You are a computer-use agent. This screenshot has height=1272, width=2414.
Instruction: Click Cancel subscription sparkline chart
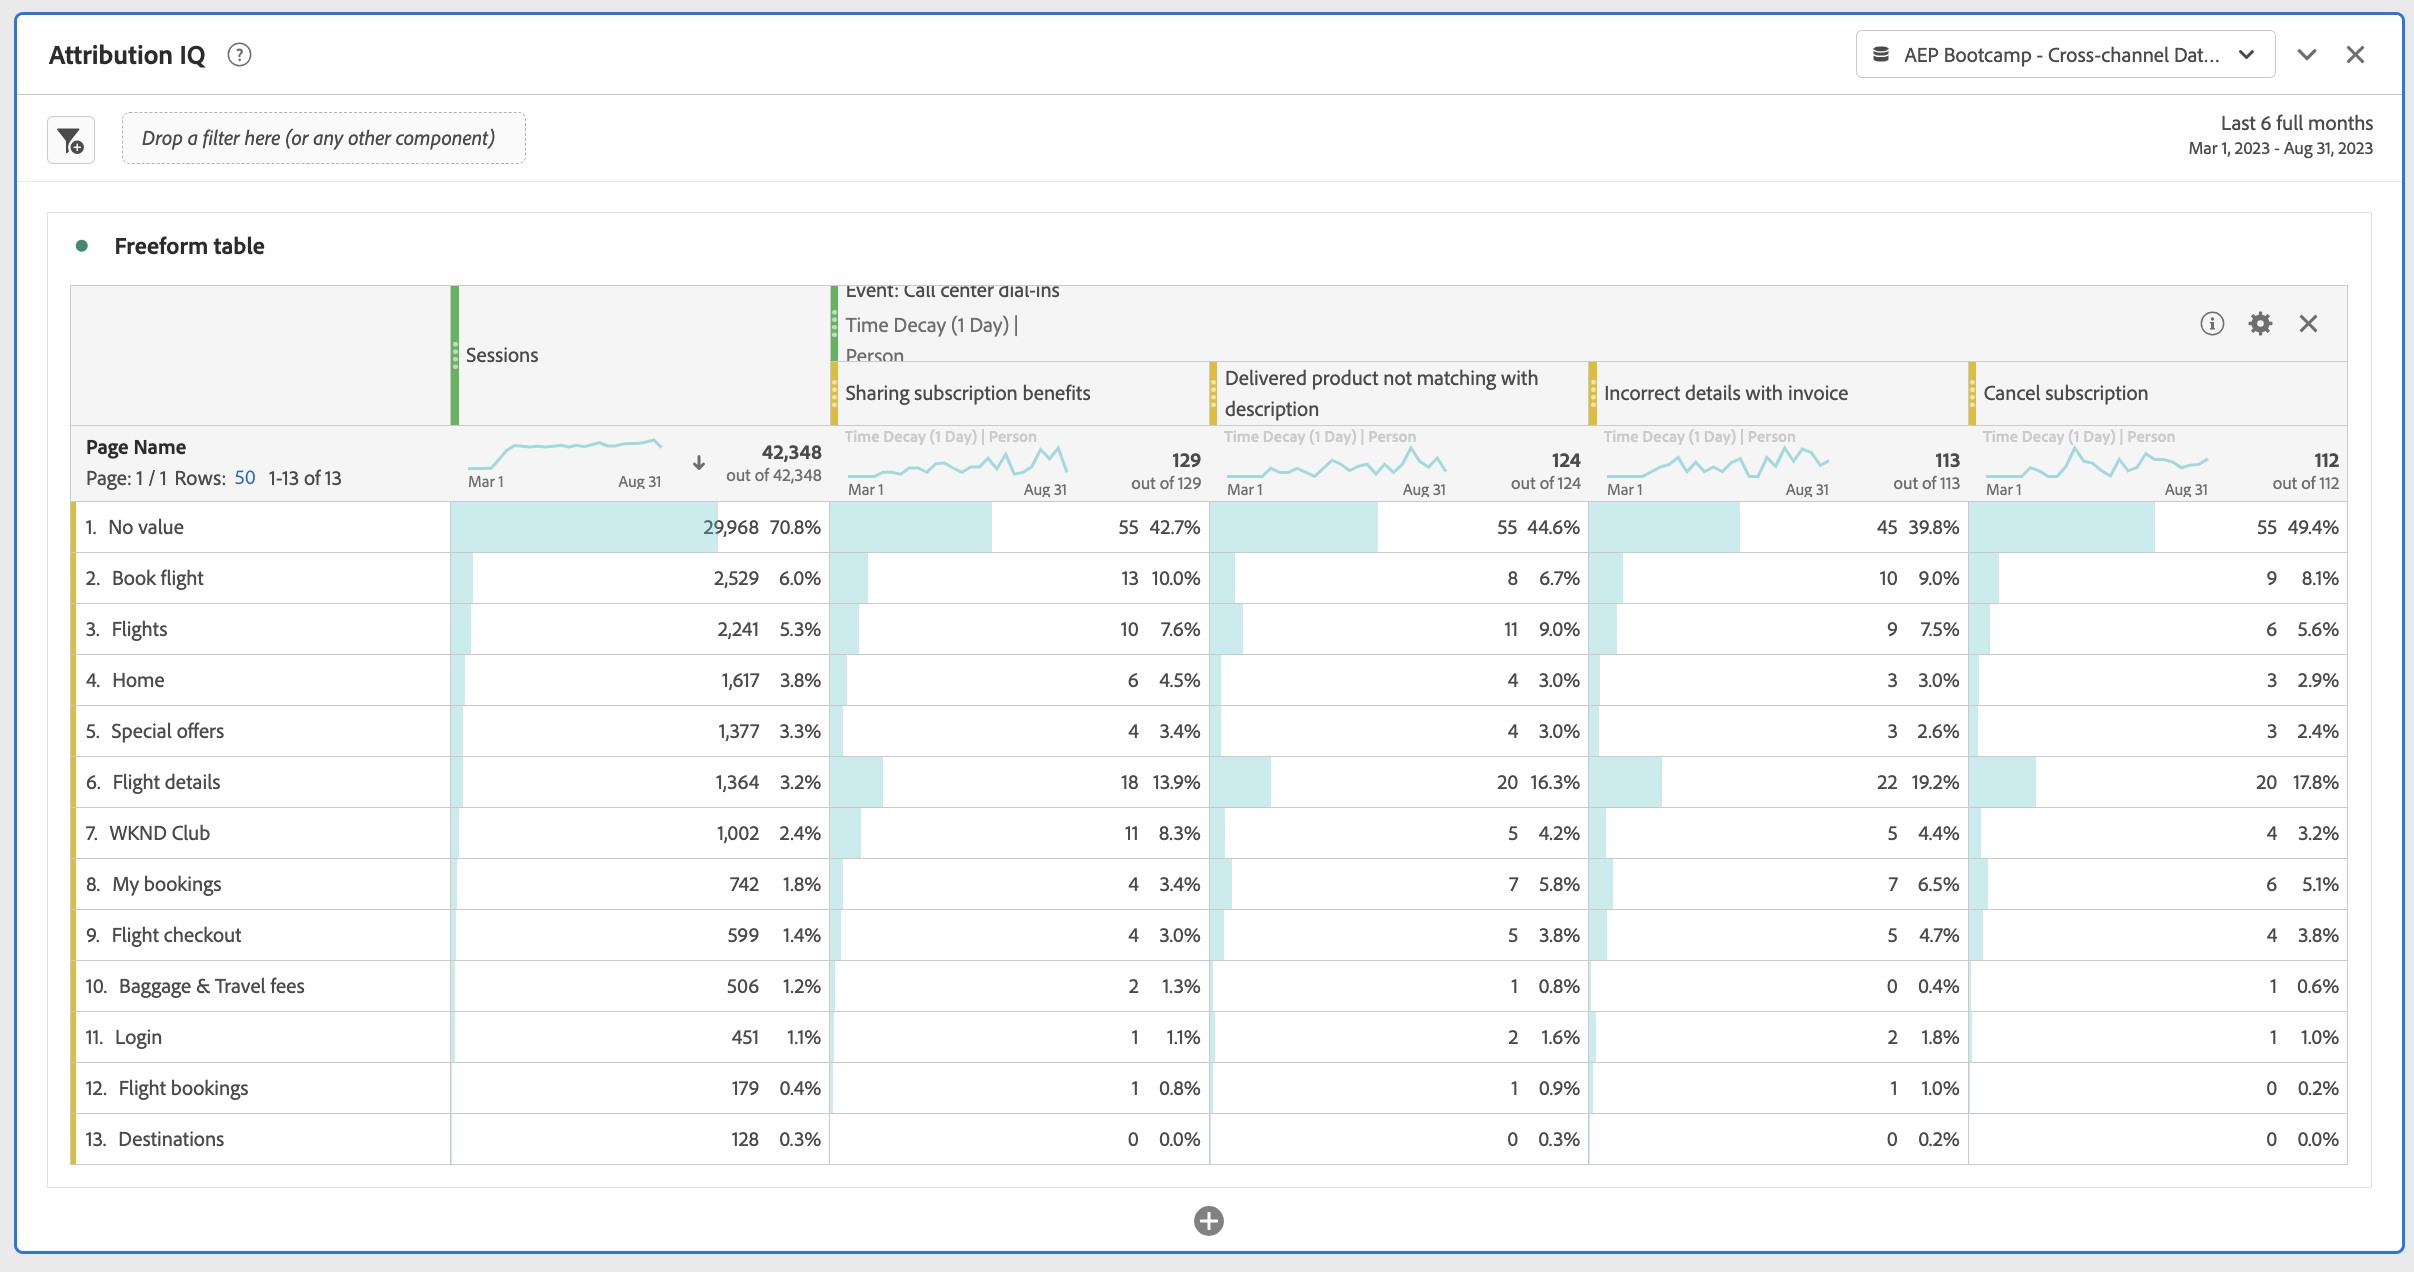[x=2096, y=462]
